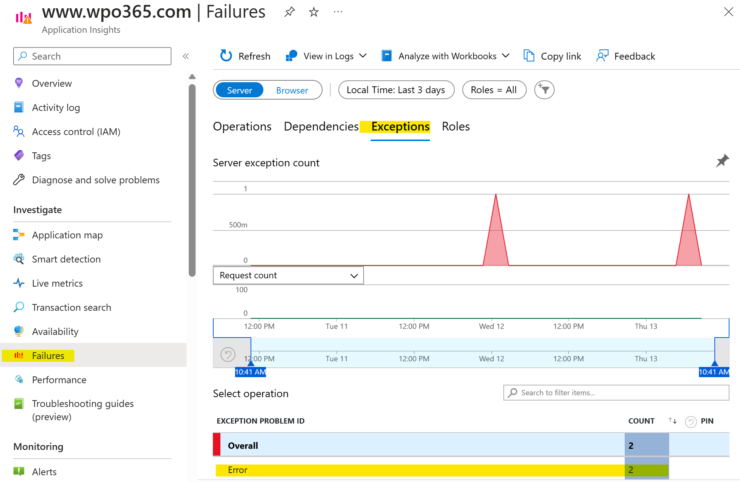
Task: Click the Refresh button label
Action: (254, 56)
